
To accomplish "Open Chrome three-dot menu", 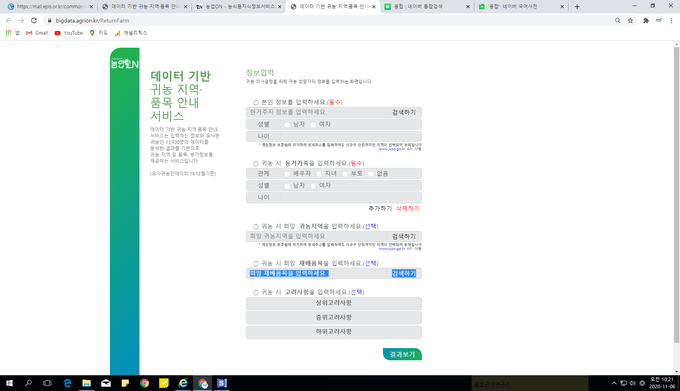I will tap(671, 20).
